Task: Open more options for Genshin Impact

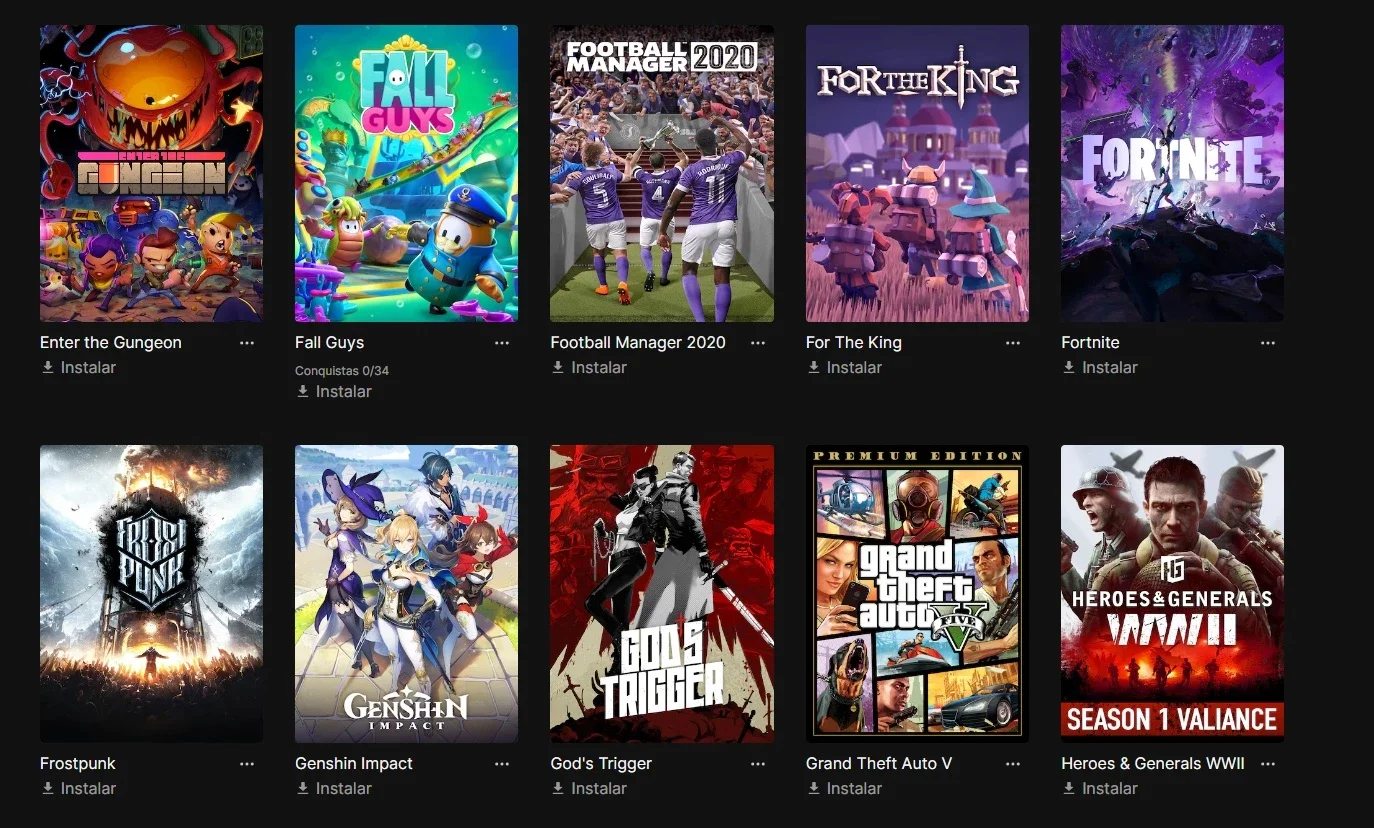Action: pos(502,764)
